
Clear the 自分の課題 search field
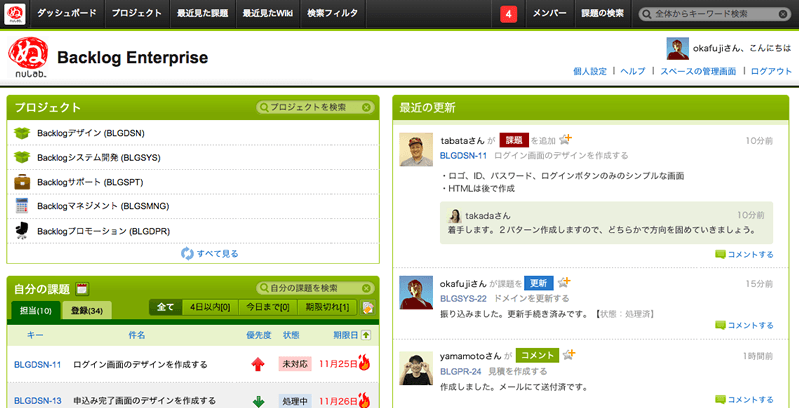pyautogui.click(x=366, y=288)
